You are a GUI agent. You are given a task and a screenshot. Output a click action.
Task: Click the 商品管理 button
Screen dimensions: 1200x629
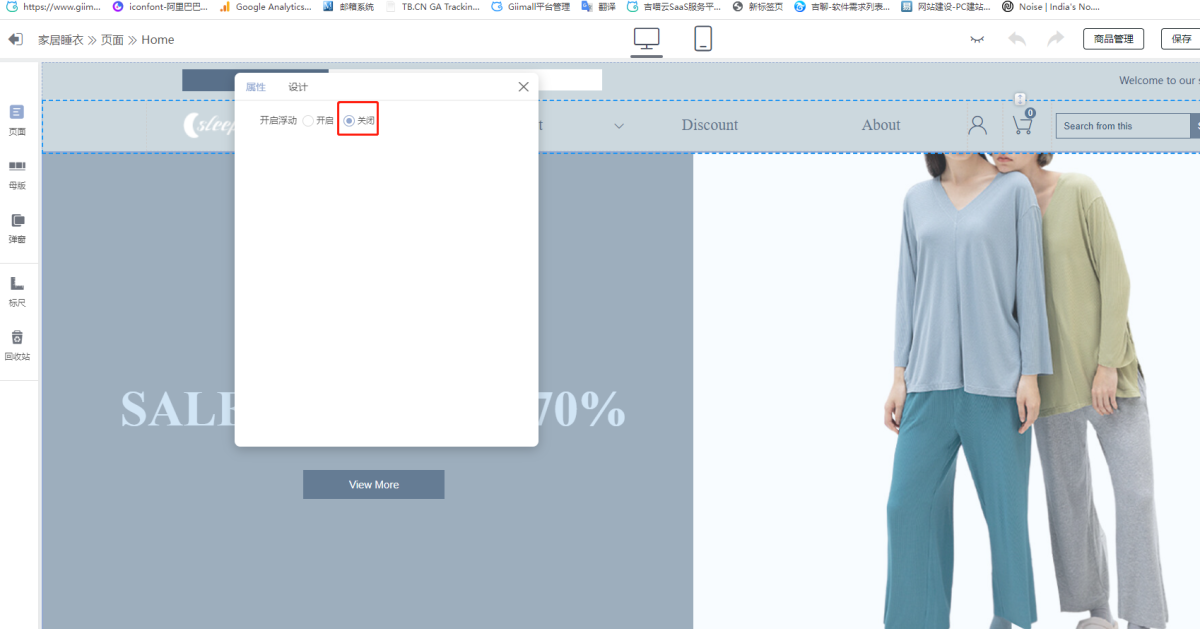(x=1113, y=39)
